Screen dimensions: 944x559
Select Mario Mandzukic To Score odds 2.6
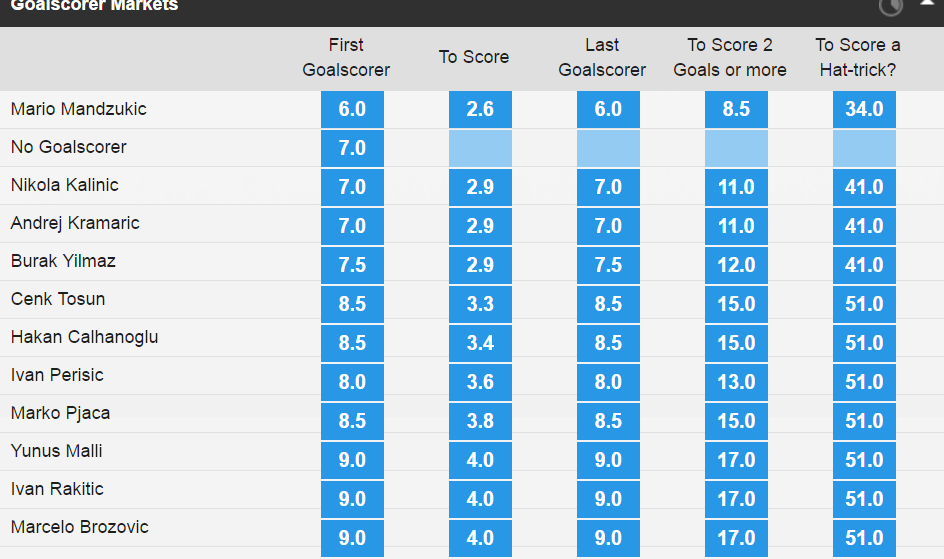[x=480, y=110]
